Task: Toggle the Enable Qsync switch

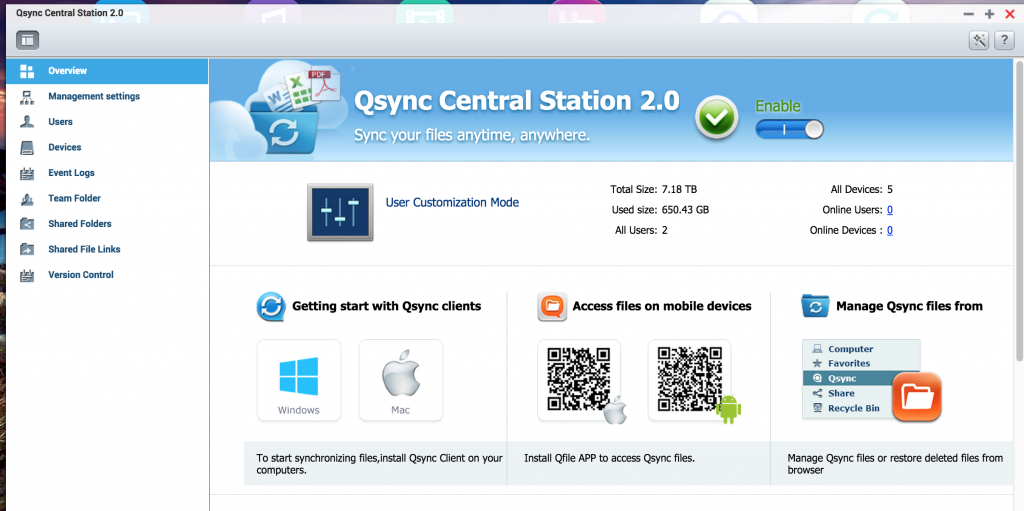Action: 789,129
